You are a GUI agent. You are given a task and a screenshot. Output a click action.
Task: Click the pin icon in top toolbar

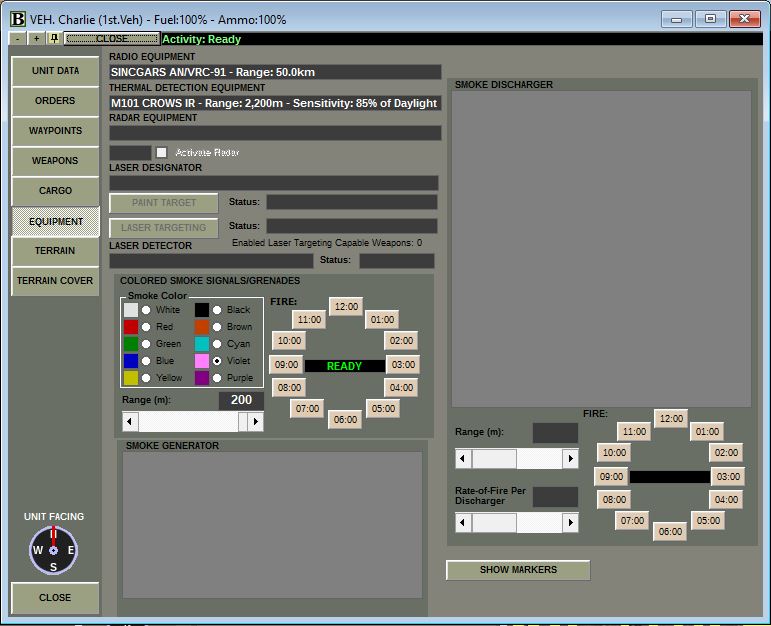pyautogui.click(x=55, y=38)
